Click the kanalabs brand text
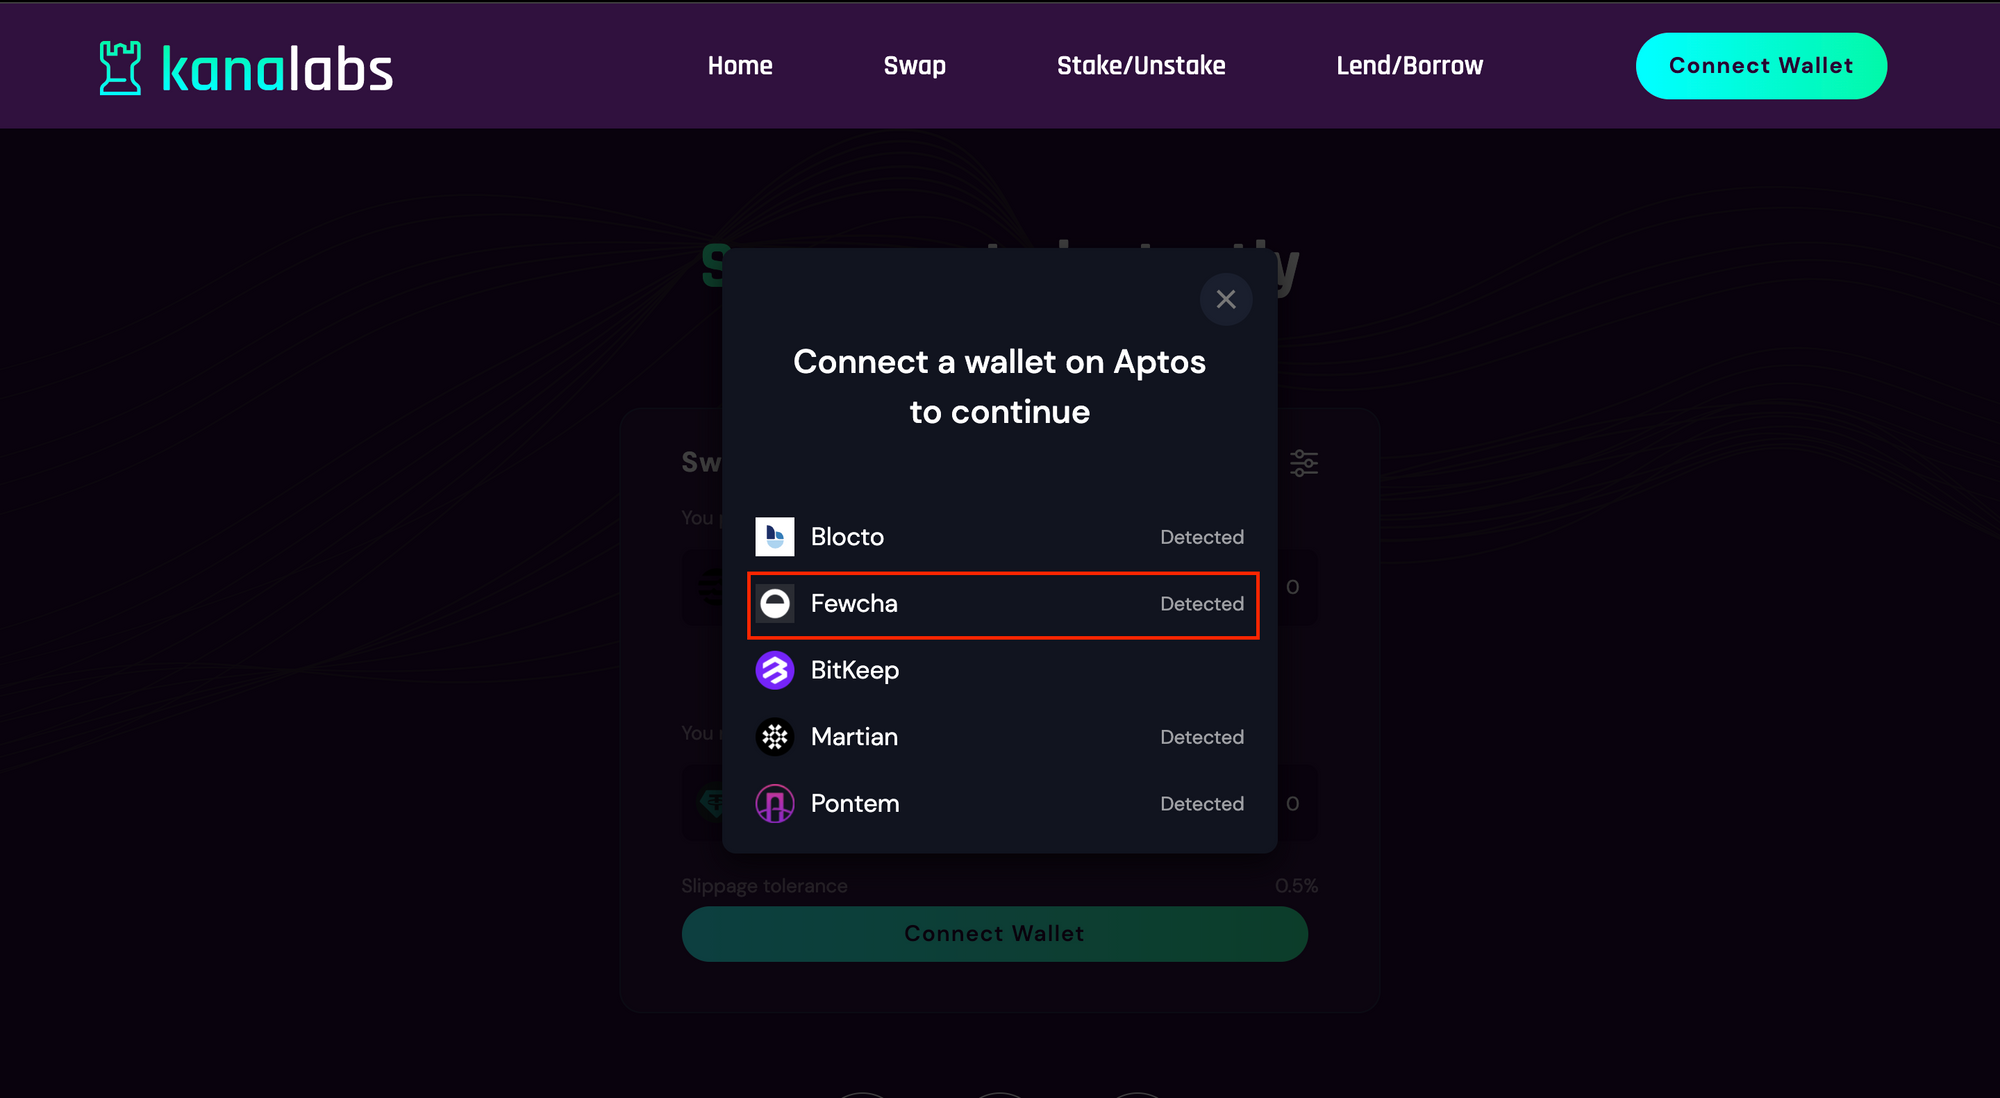This screenshot has height=1098, width=2000. coord(277,70)
